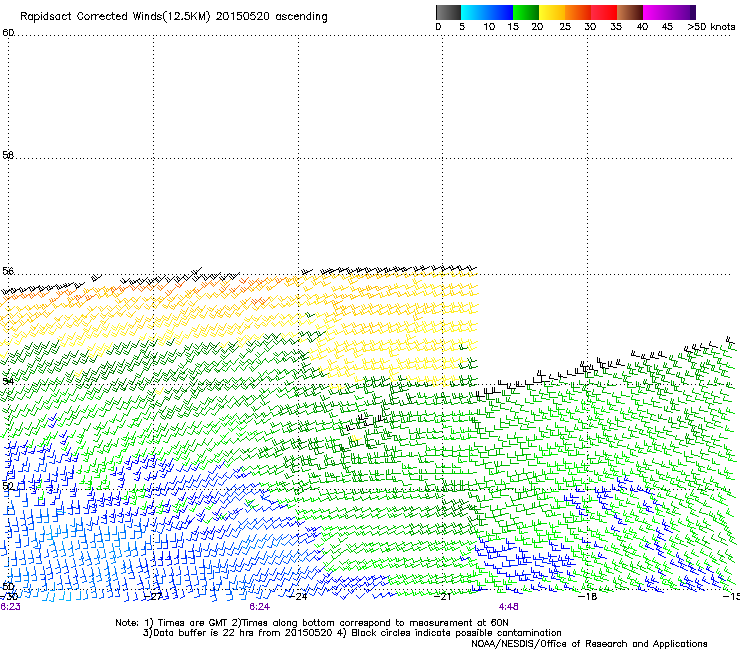Click the note 'Times are GMT' line

click(x=312, y=623)
